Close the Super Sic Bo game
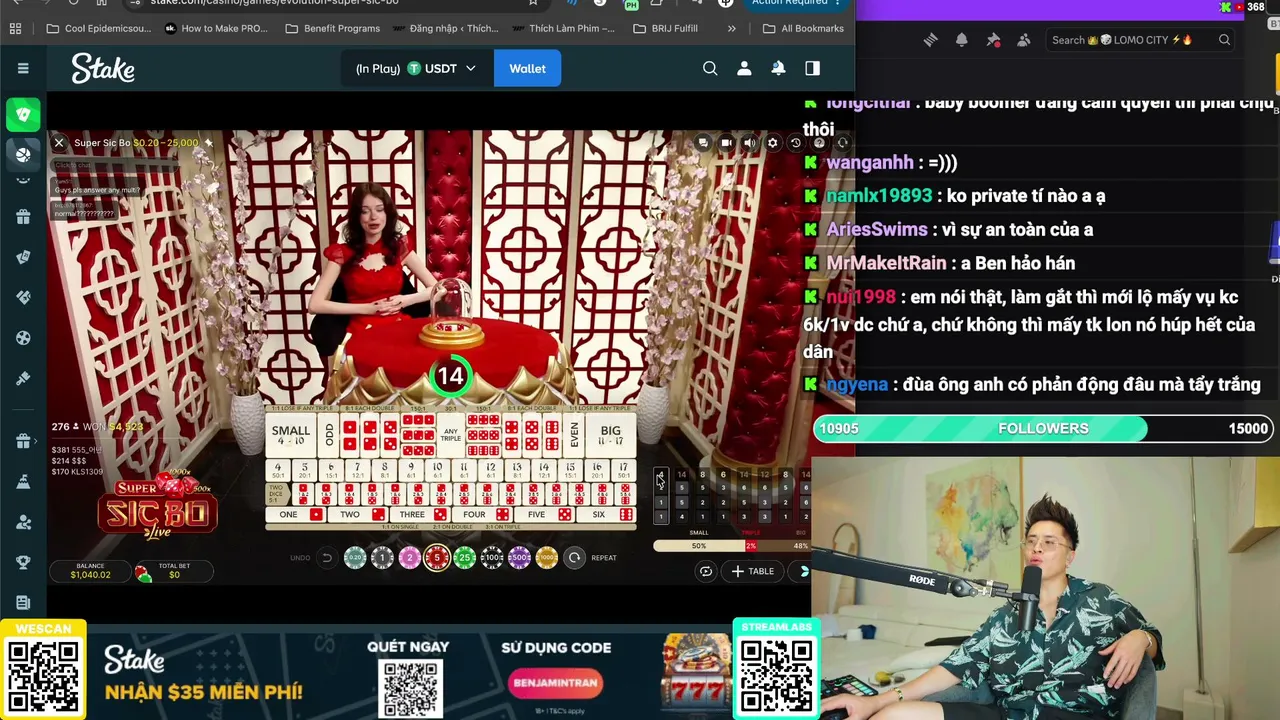This screenshot has width=1280, height=720. point(59,143)
